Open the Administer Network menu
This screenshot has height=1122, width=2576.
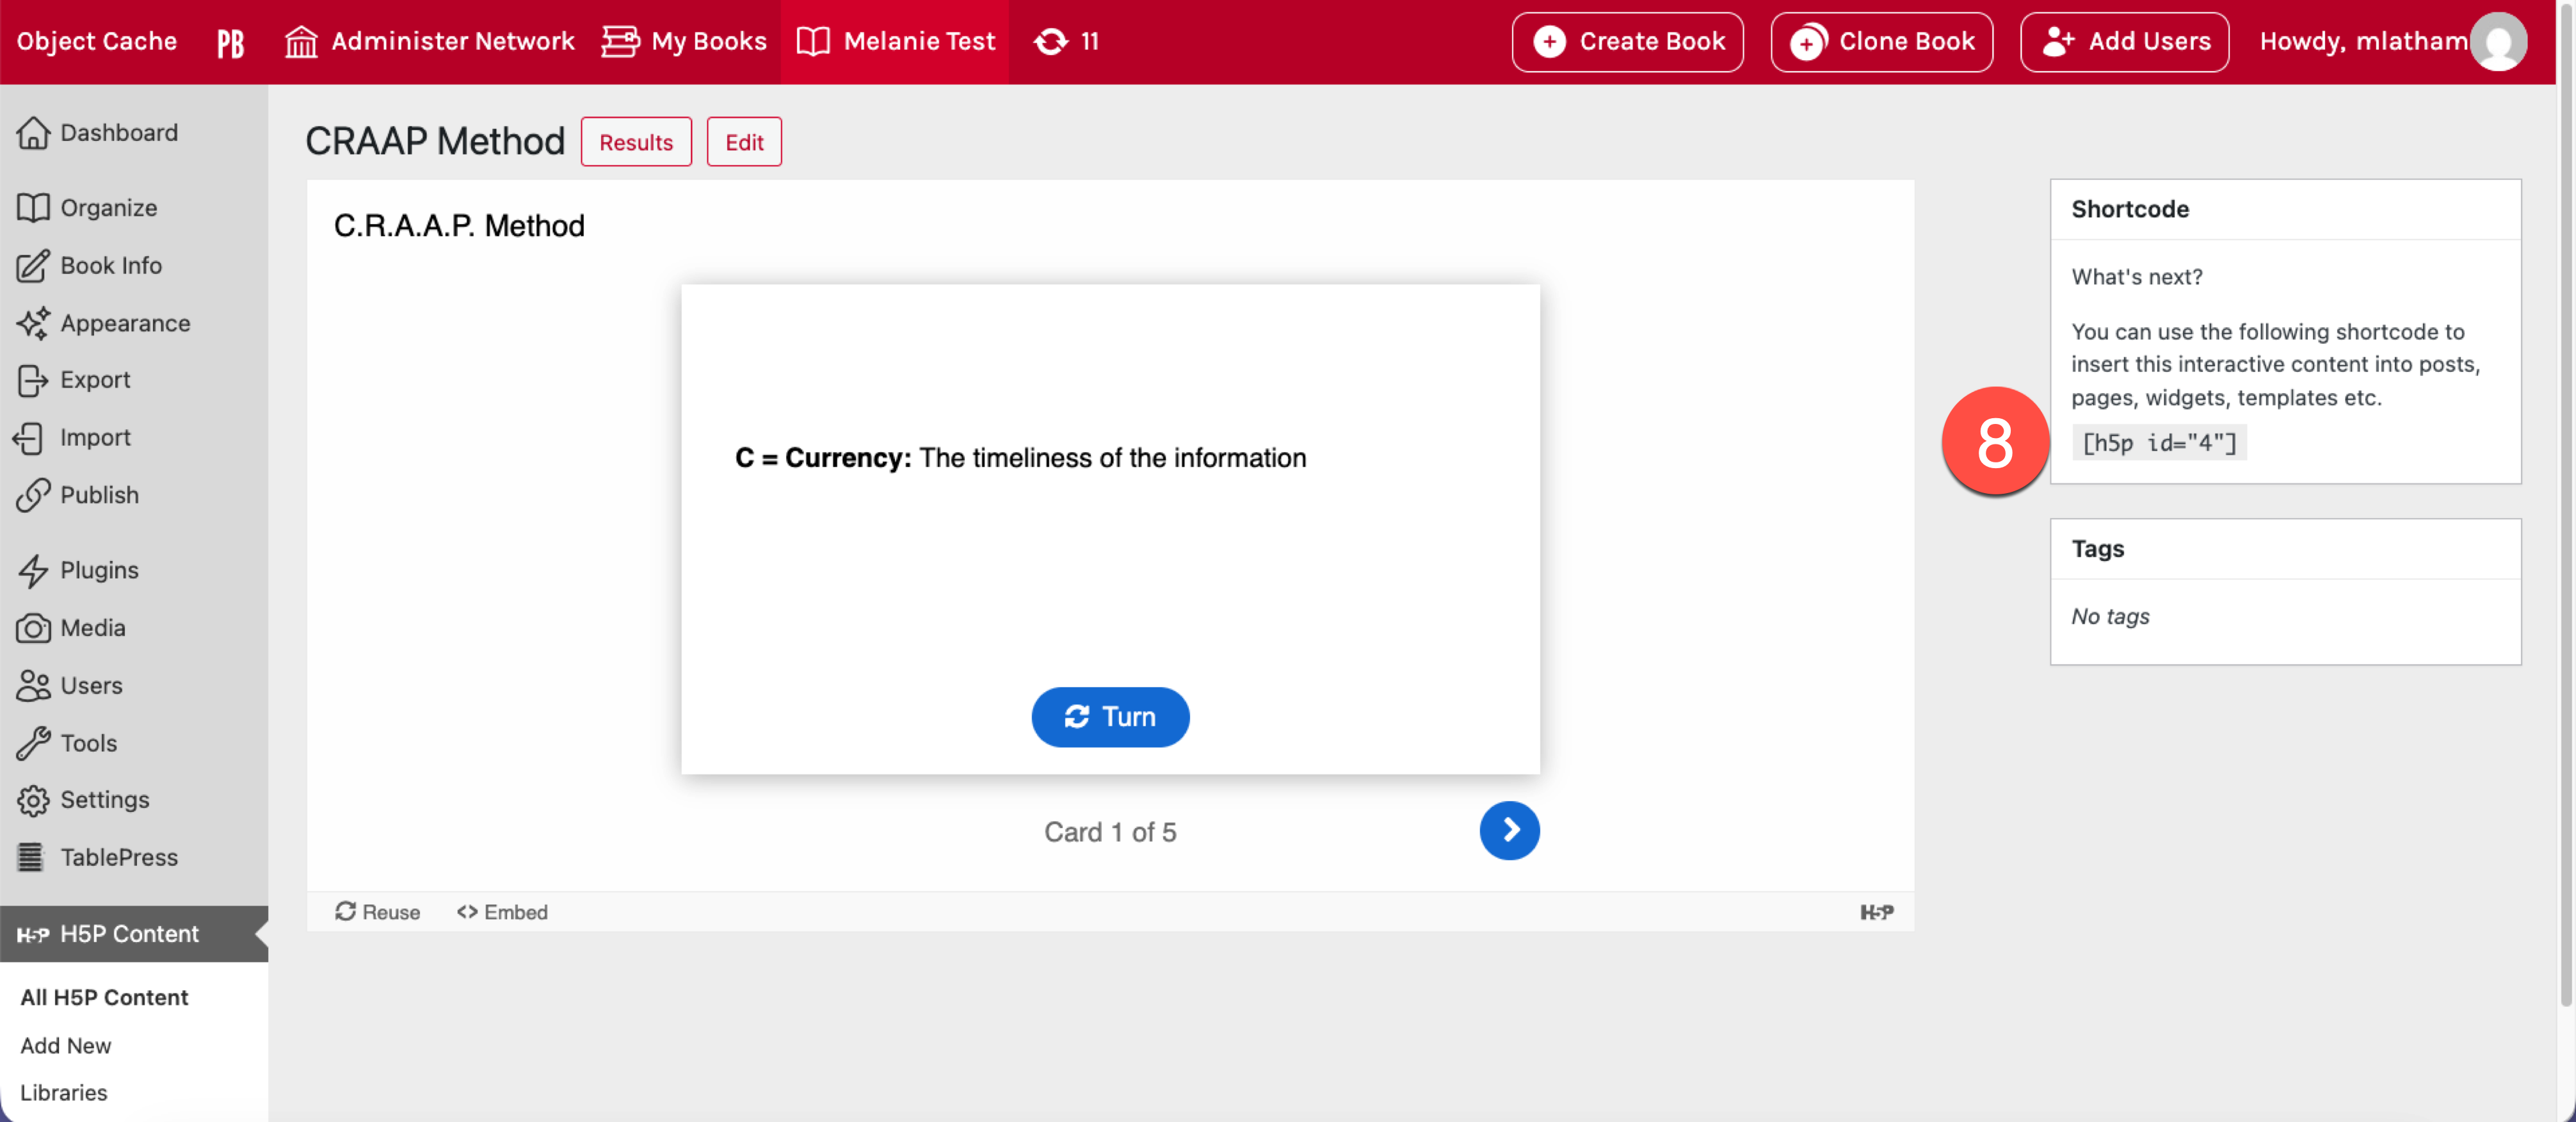click(430, 42)
